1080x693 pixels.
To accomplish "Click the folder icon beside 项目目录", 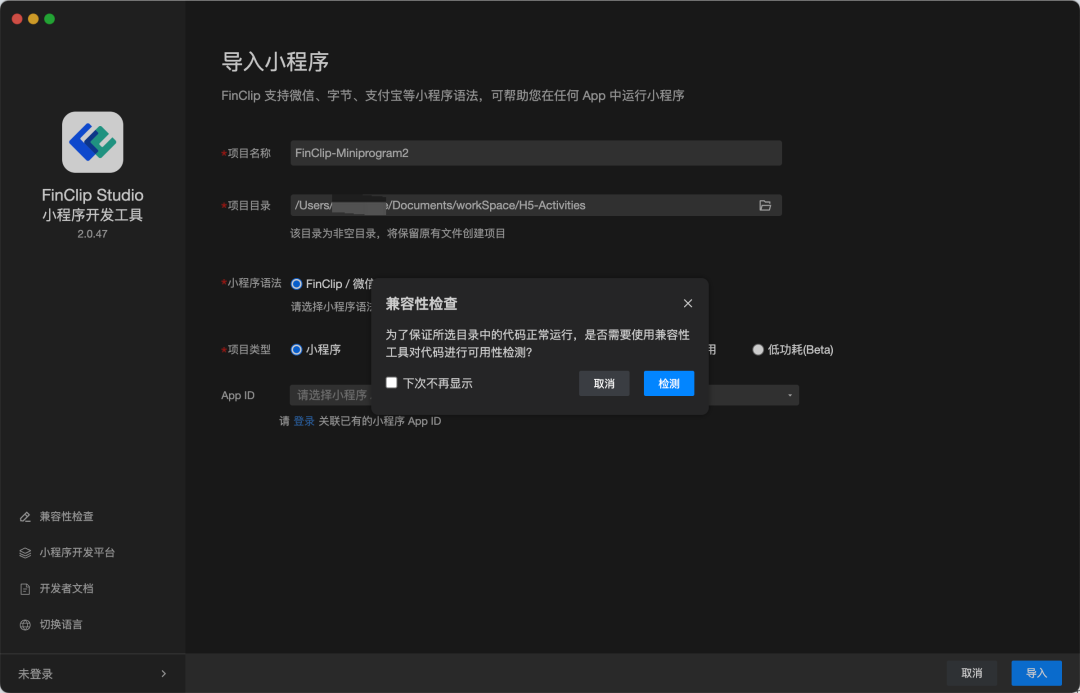I will click(765, 205).
